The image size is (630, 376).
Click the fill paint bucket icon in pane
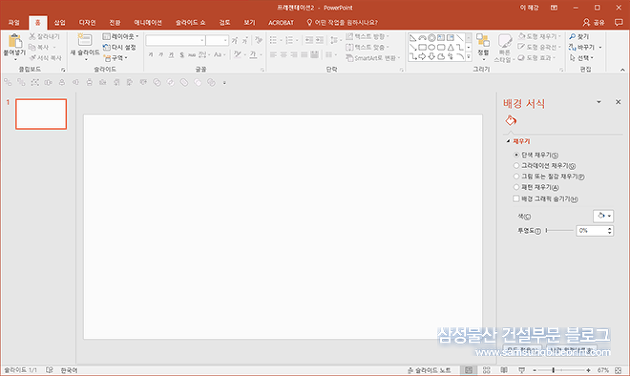(511, 121)
